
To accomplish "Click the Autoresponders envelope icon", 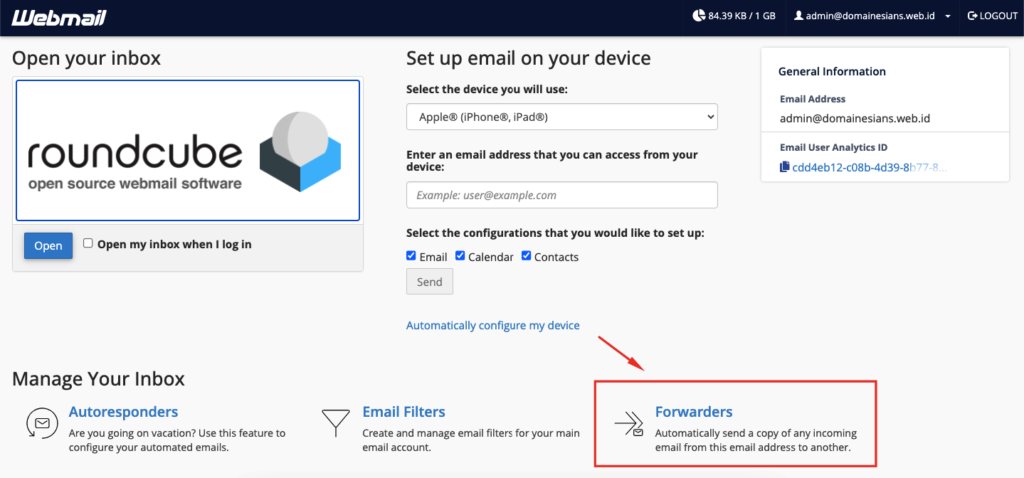I will pos(40,422).
